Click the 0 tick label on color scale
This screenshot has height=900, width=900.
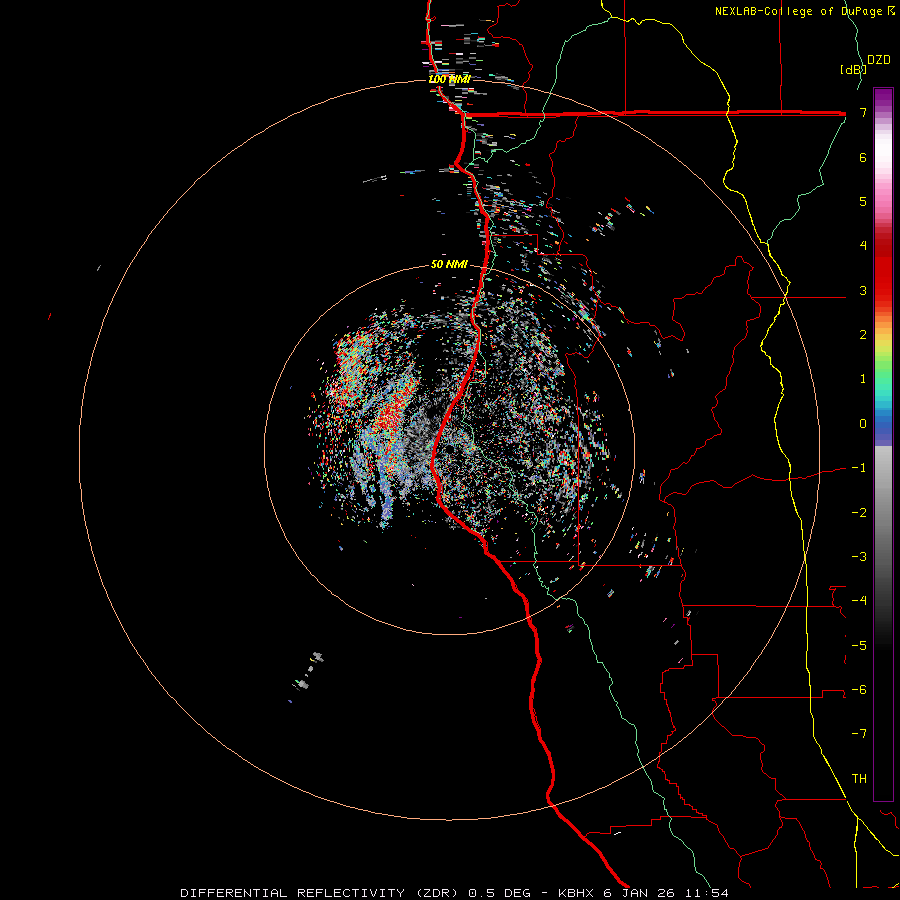pos(863,424)
